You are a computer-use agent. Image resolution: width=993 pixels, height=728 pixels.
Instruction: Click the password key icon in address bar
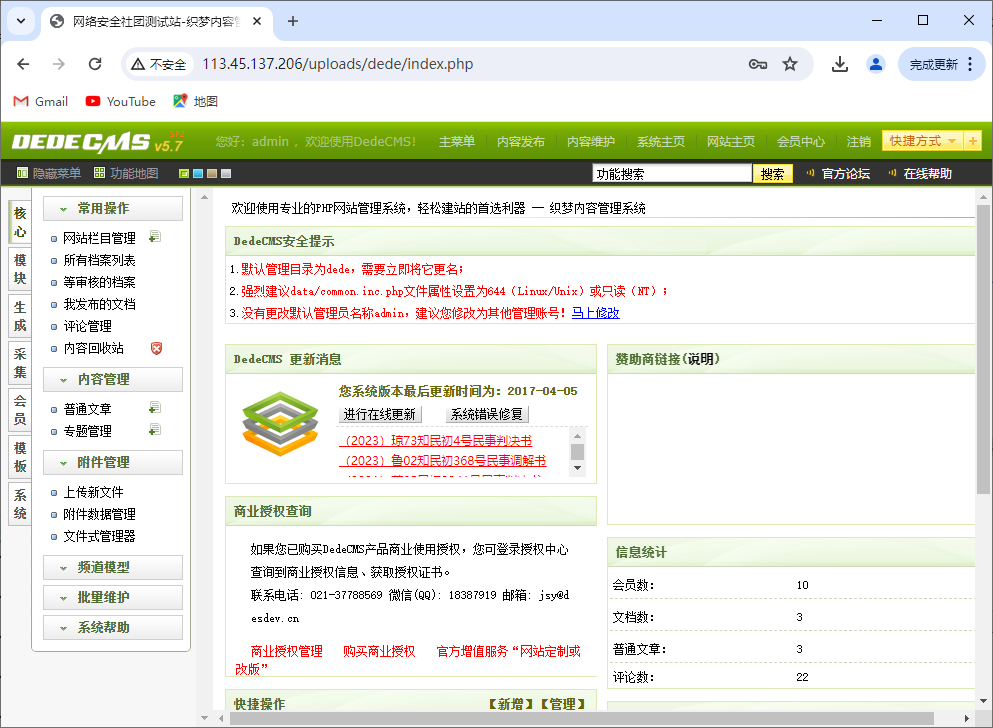(x=758, y=64)
